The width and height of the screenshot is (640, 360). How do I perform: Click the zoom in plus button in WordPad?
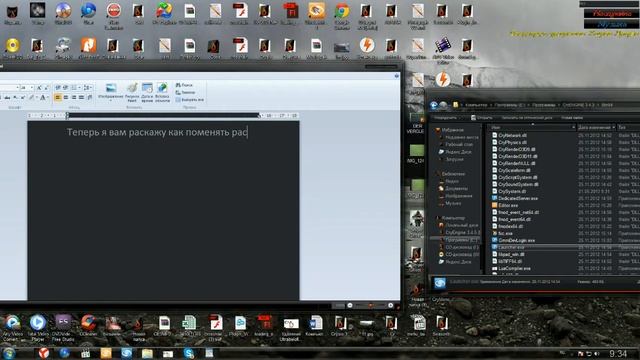pos(391,305)
